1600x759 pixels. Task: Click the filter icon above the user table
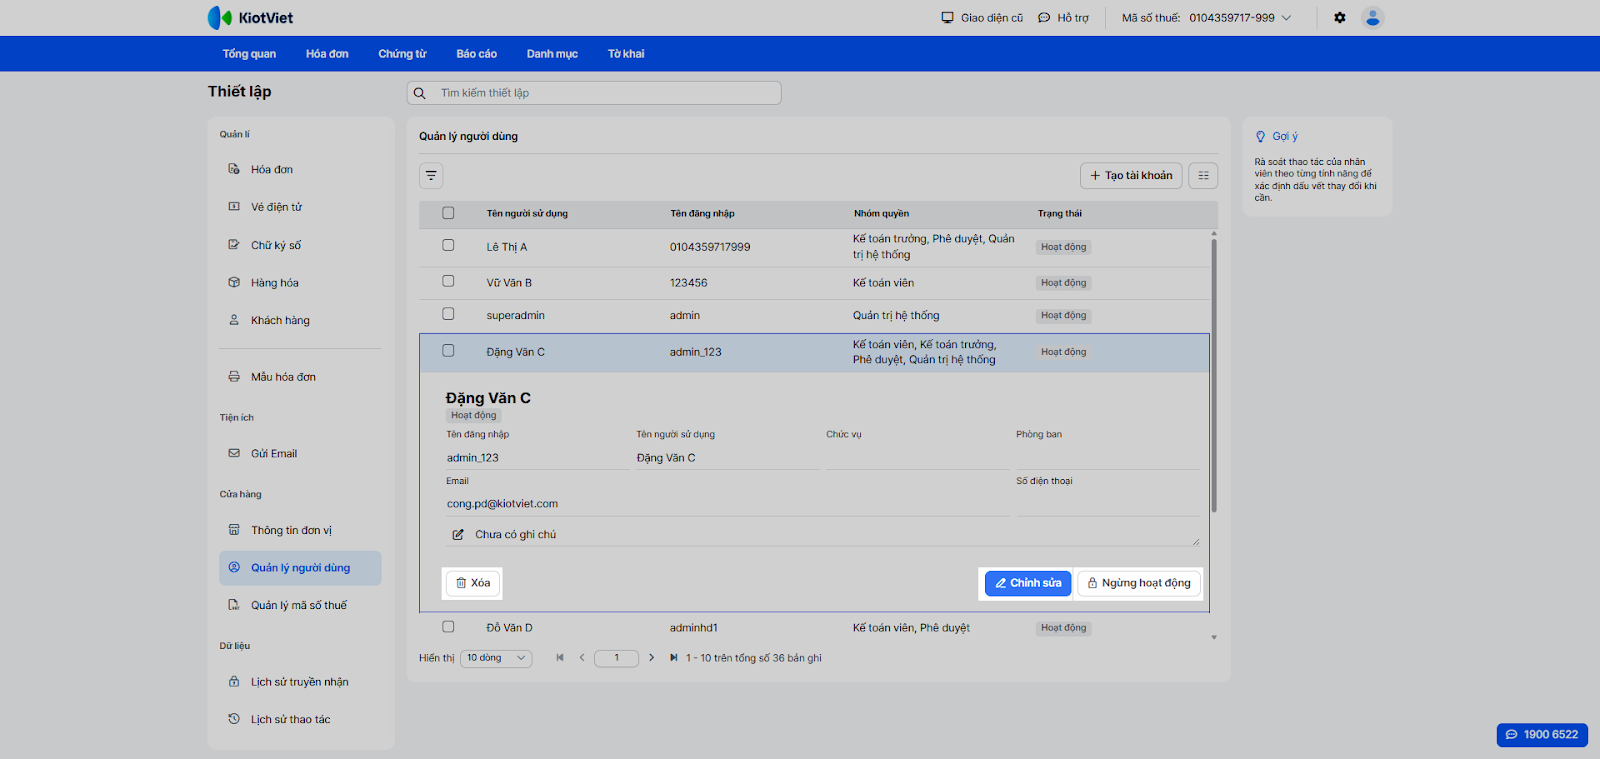coord(431,176)
